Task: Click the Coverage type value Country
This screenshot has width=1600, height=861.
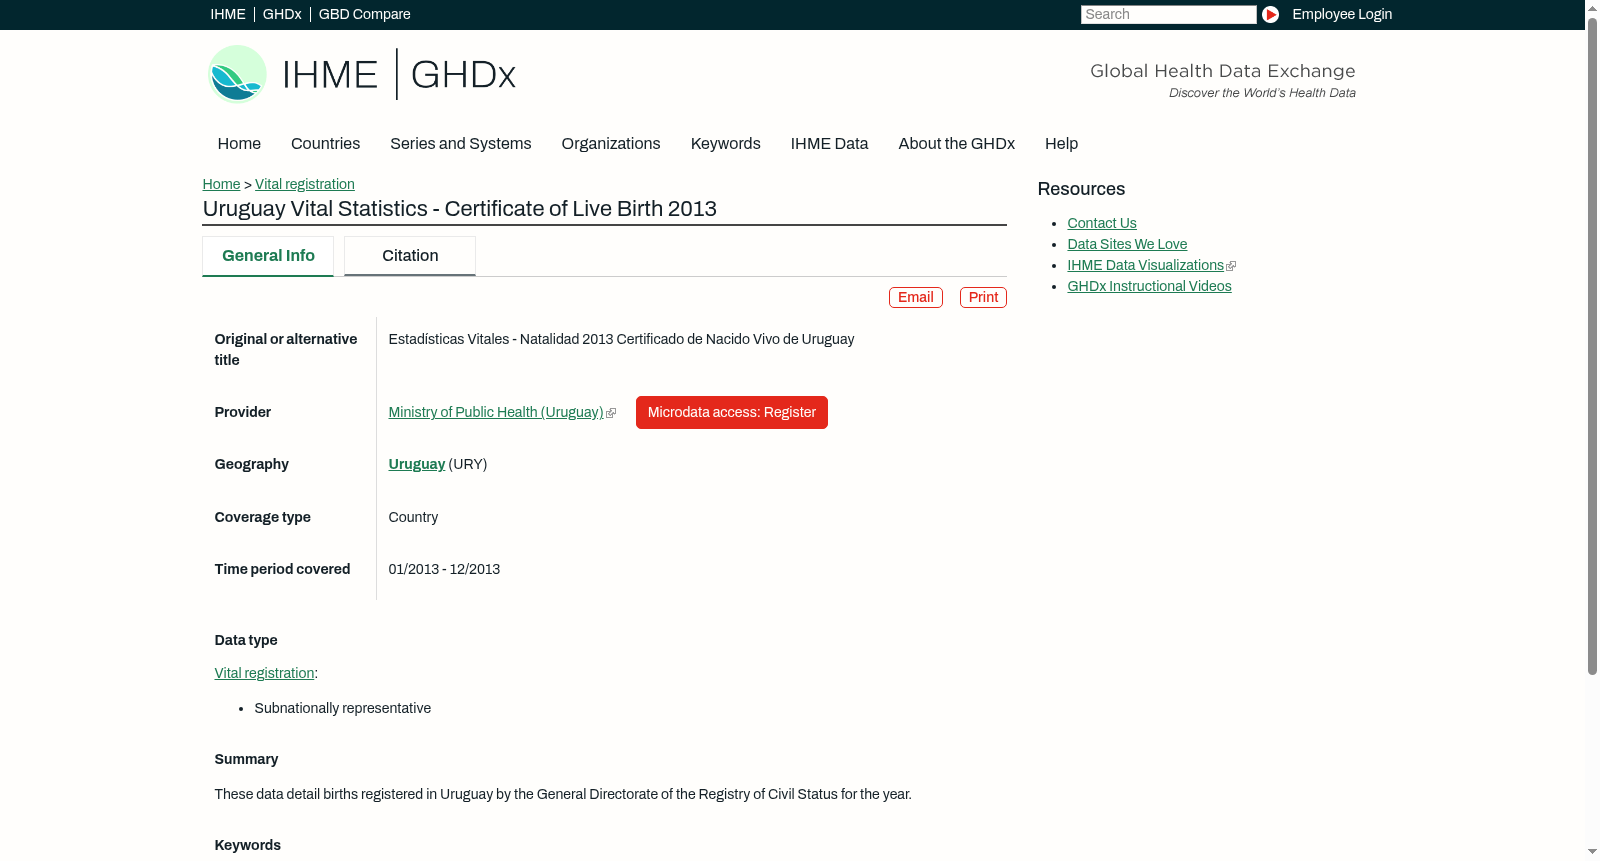Action: (x=413, y=517)
